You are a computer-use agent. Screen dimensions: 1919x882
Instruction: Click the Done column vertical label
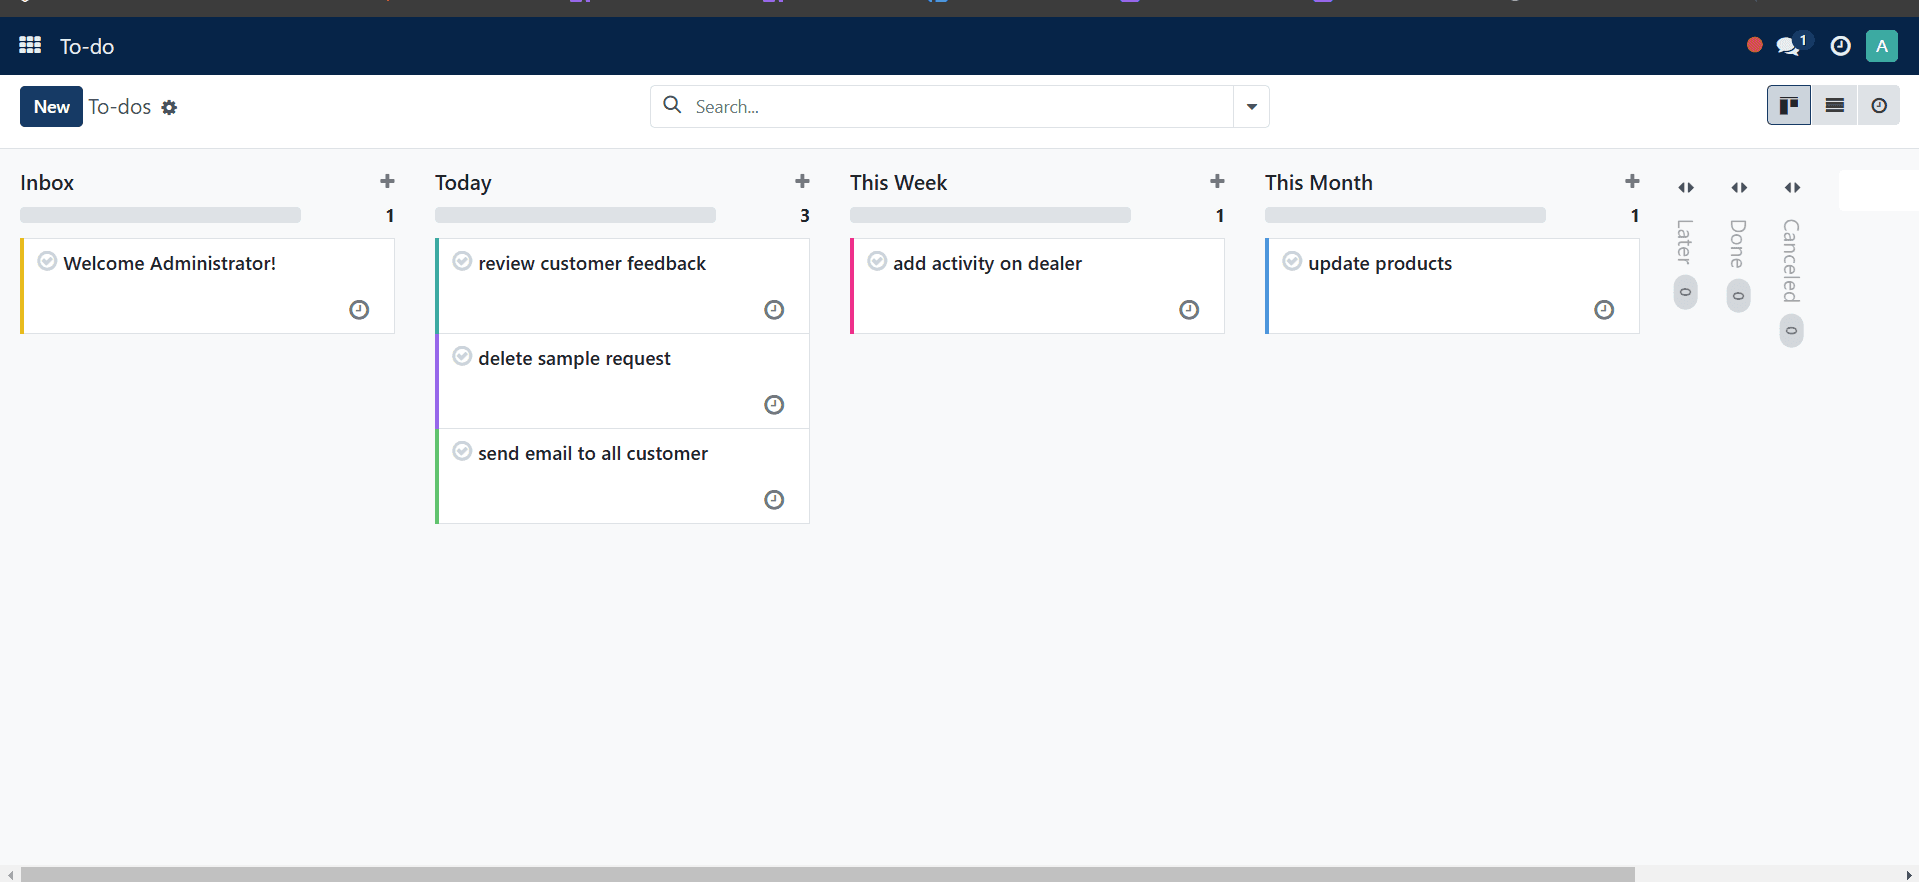1738,243
